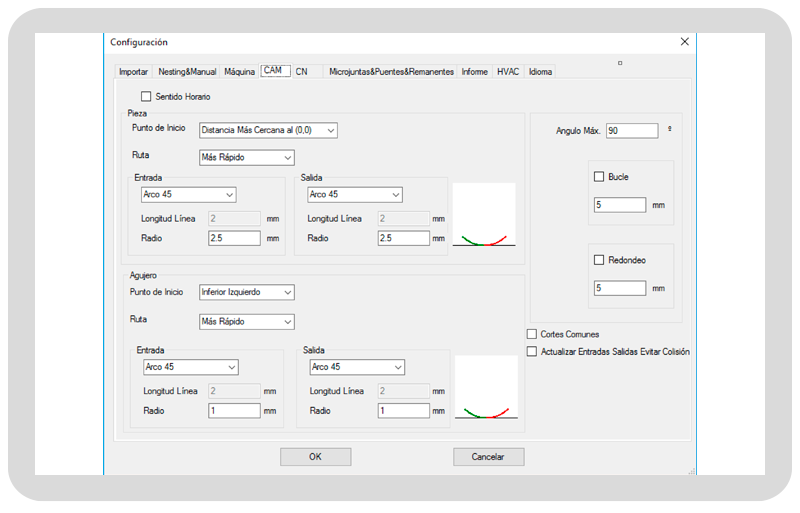Select the CAM tab
Screen dimensions: 800x513
(x=274, y=70)
